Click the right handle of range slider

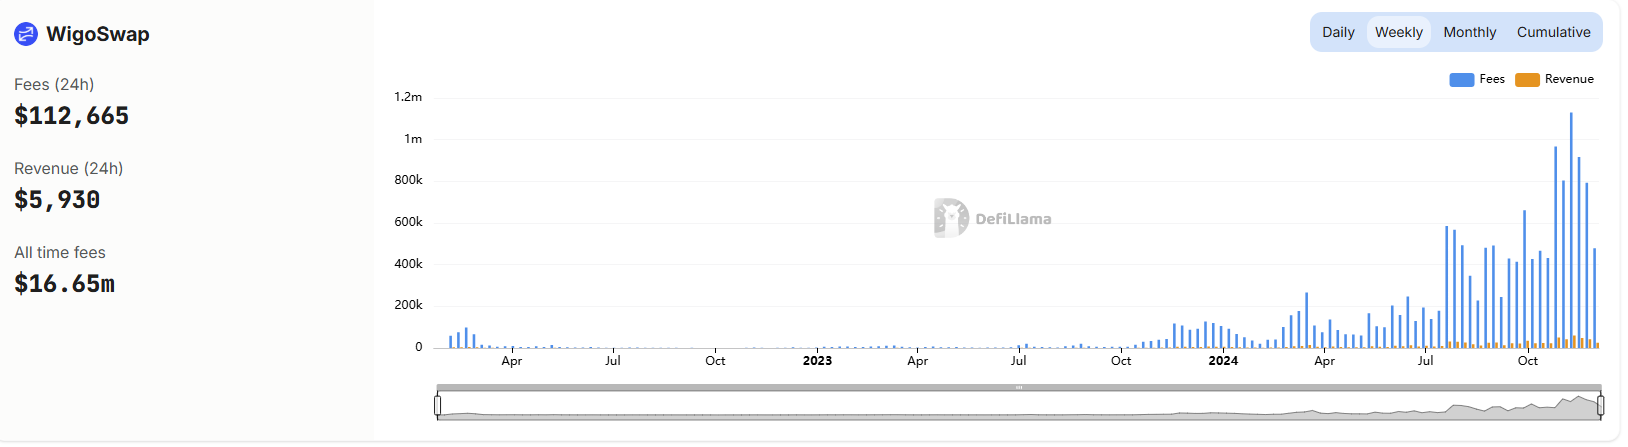click(x=1600, y=405)
